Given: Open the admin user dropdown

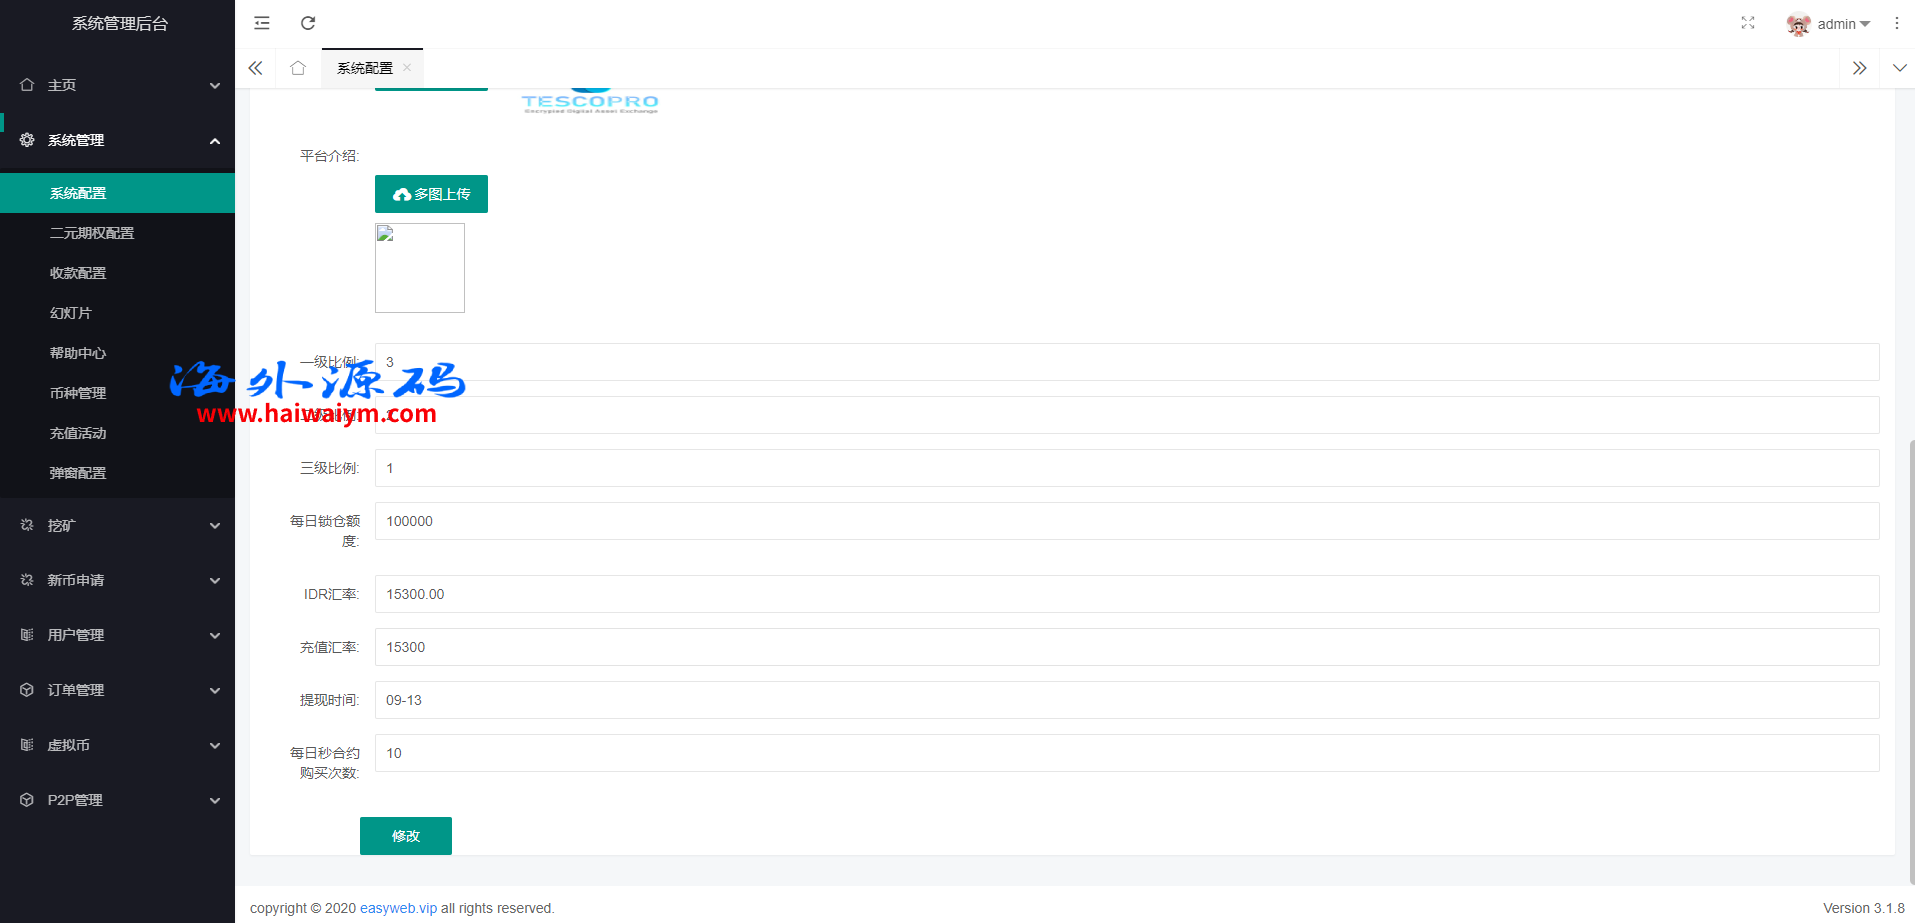Looking at the screenshot, I should coord(1829,24).
